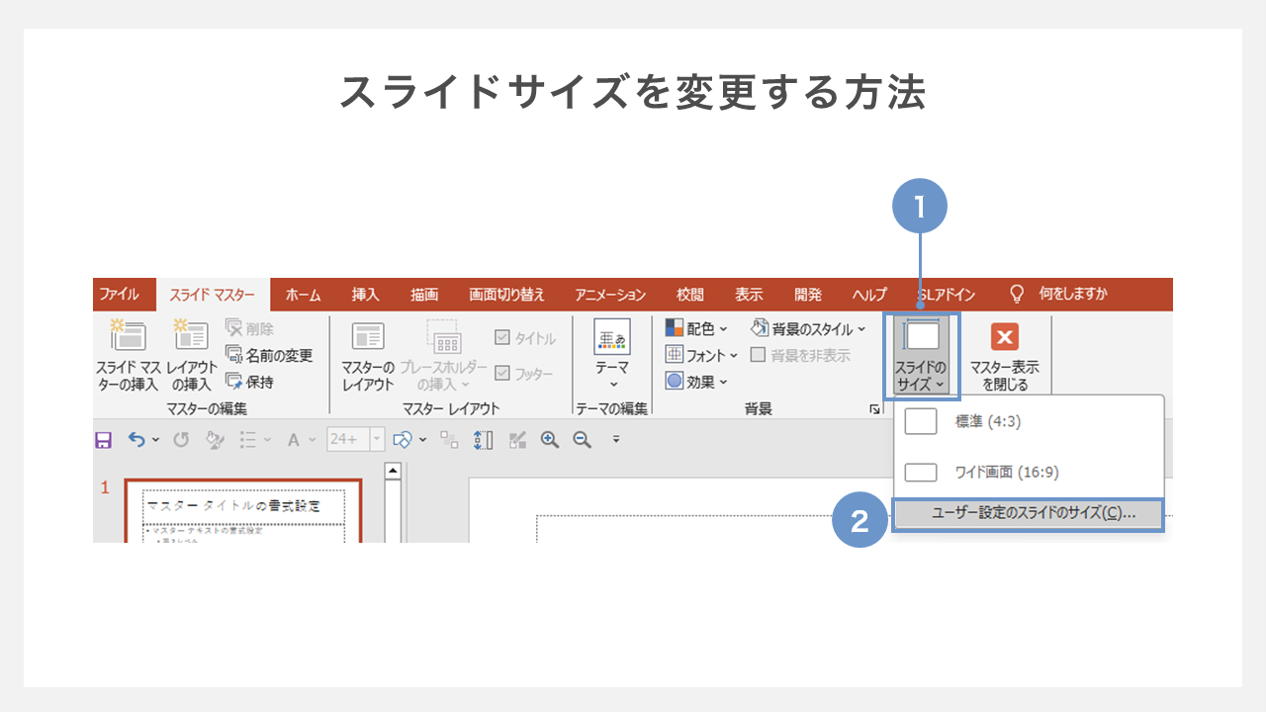Image resolution: width=1266 pixels, height=712 pixels.
Task: Toggle the フッター checkbox
Action: pyautogui.click(x=502, y=372)
